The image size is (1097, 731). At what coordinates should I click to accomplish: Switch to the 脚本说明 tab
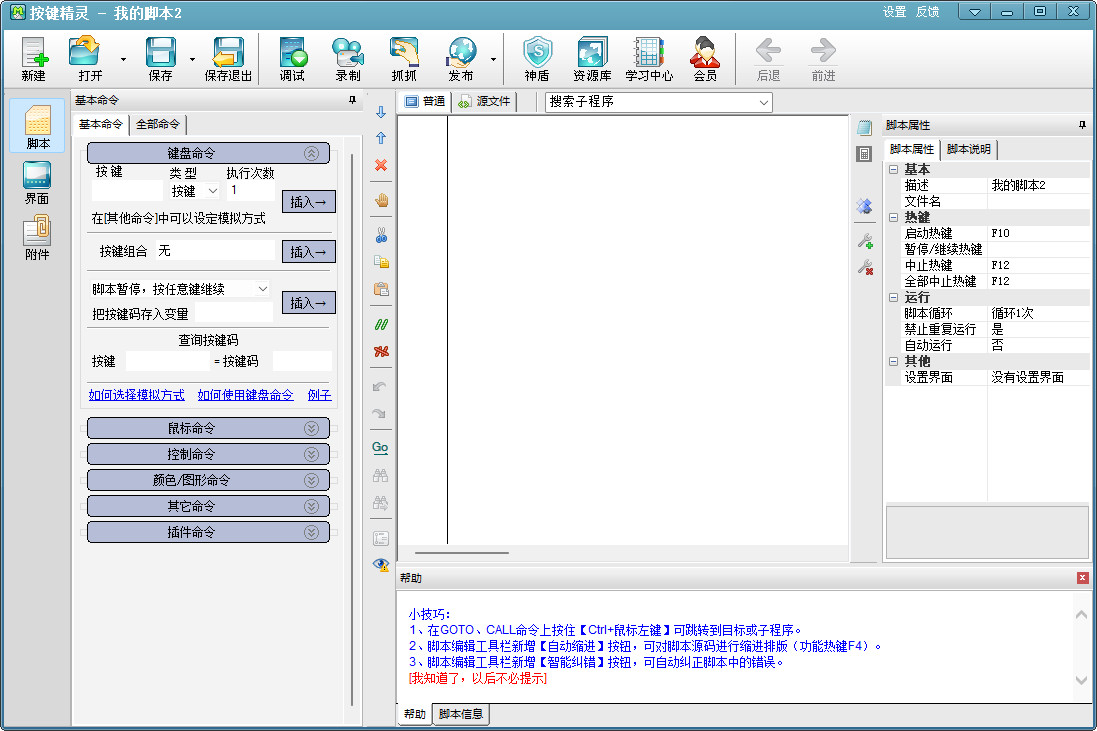point(969,149)
